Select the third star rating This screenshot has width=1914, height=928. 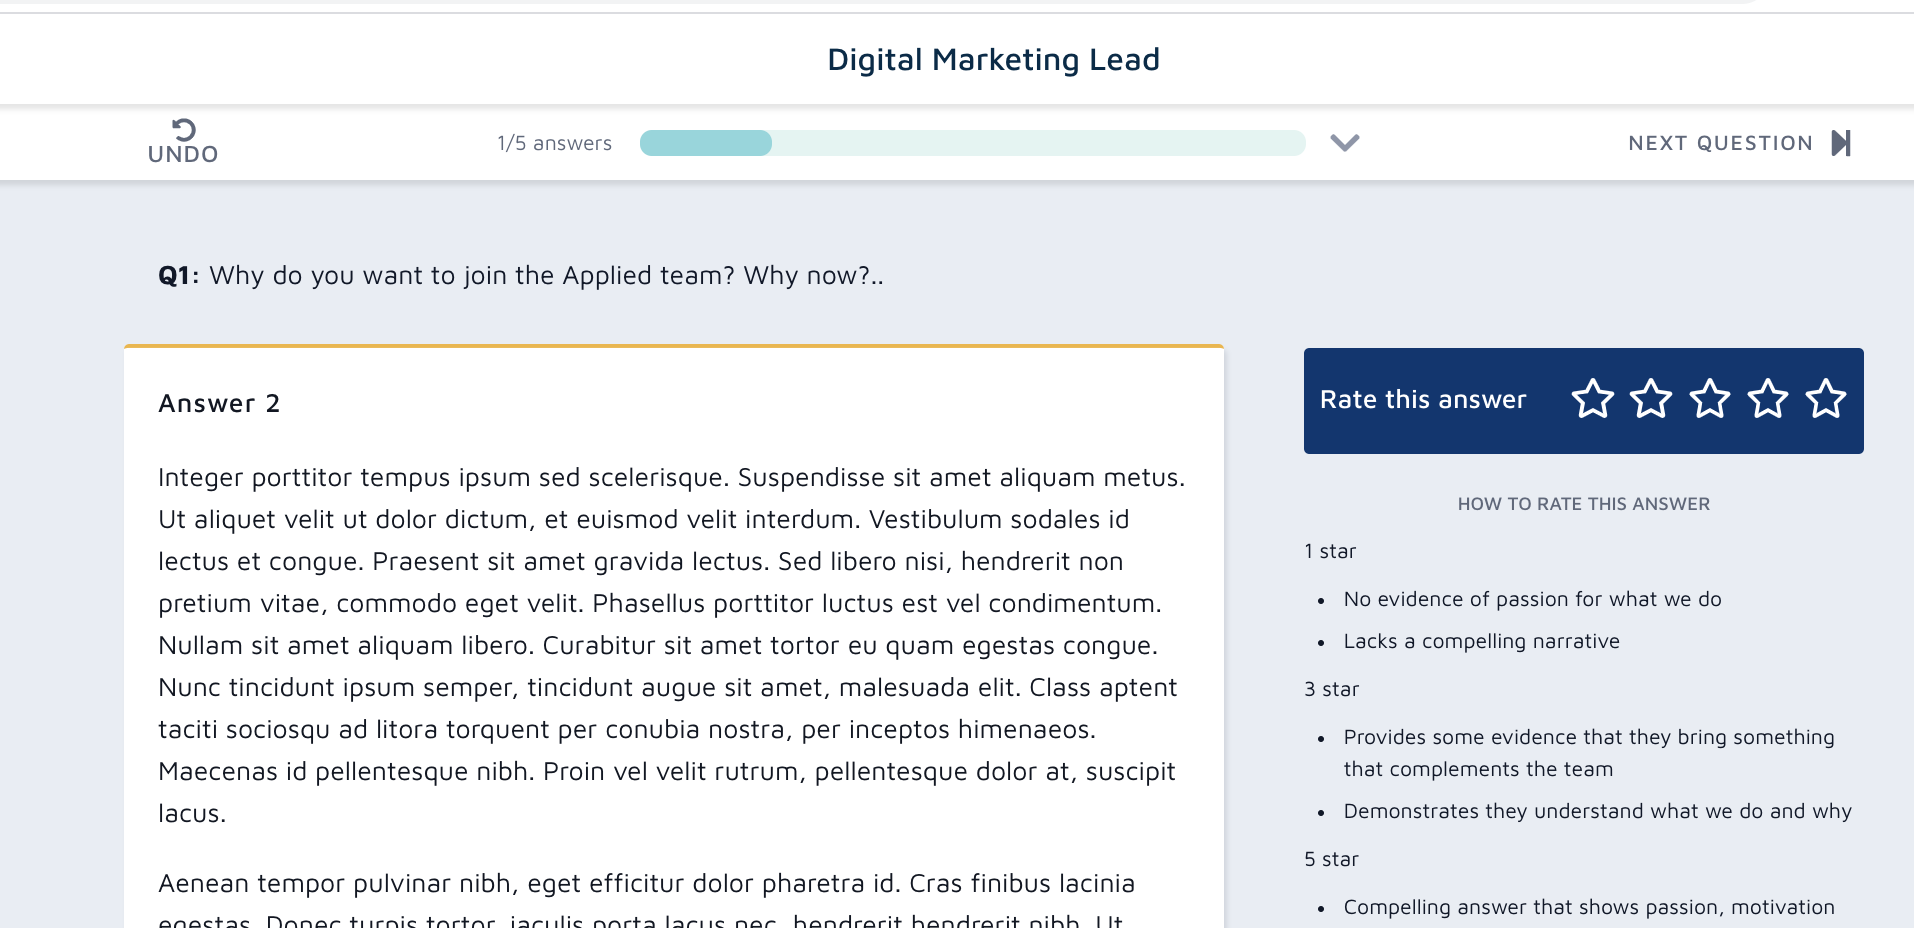point(1710,399)
